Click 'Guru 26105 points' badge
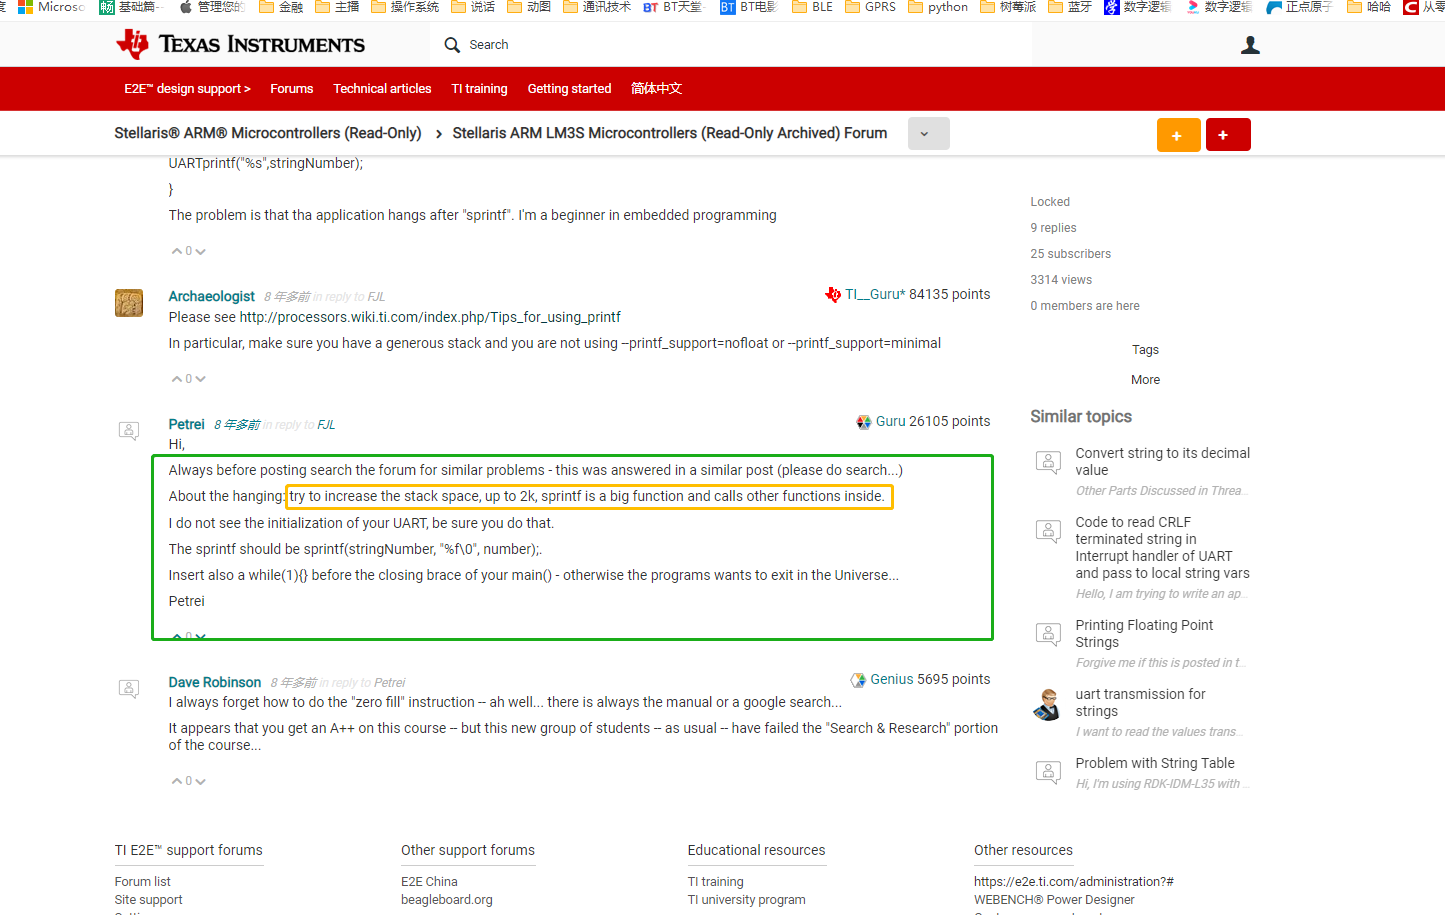This screenshot has height=915, width=1445. click(x=923, y=421)
